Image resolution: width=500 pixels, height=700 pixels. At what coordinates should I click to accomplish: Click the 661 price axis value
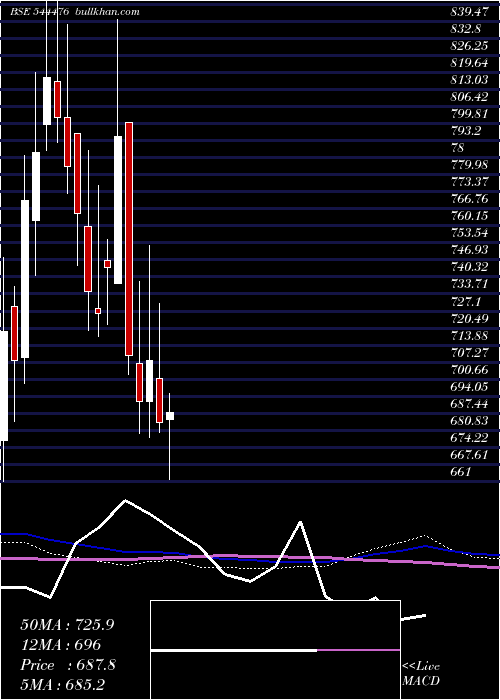461,471
